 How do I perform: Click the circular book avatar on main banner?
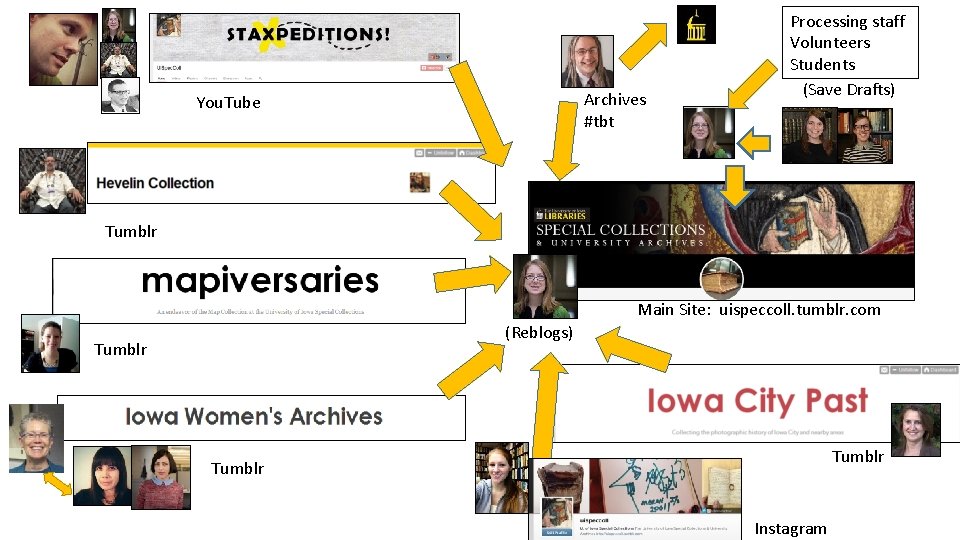(x=721, y=279)
